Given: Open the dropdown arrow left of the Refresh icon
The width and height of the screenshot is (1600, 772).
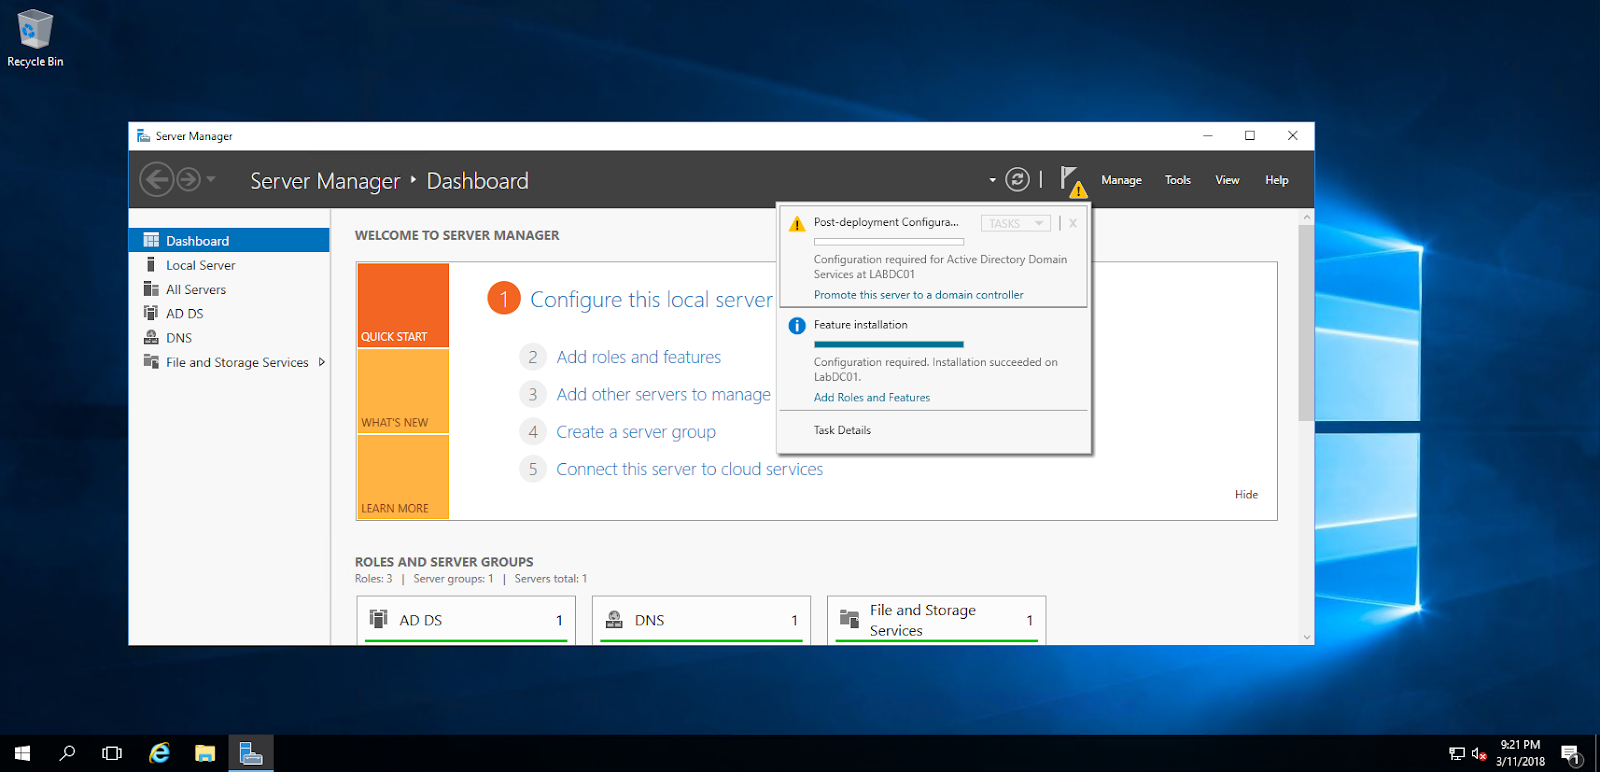Looking at the screenshot, I should [992, 180].
